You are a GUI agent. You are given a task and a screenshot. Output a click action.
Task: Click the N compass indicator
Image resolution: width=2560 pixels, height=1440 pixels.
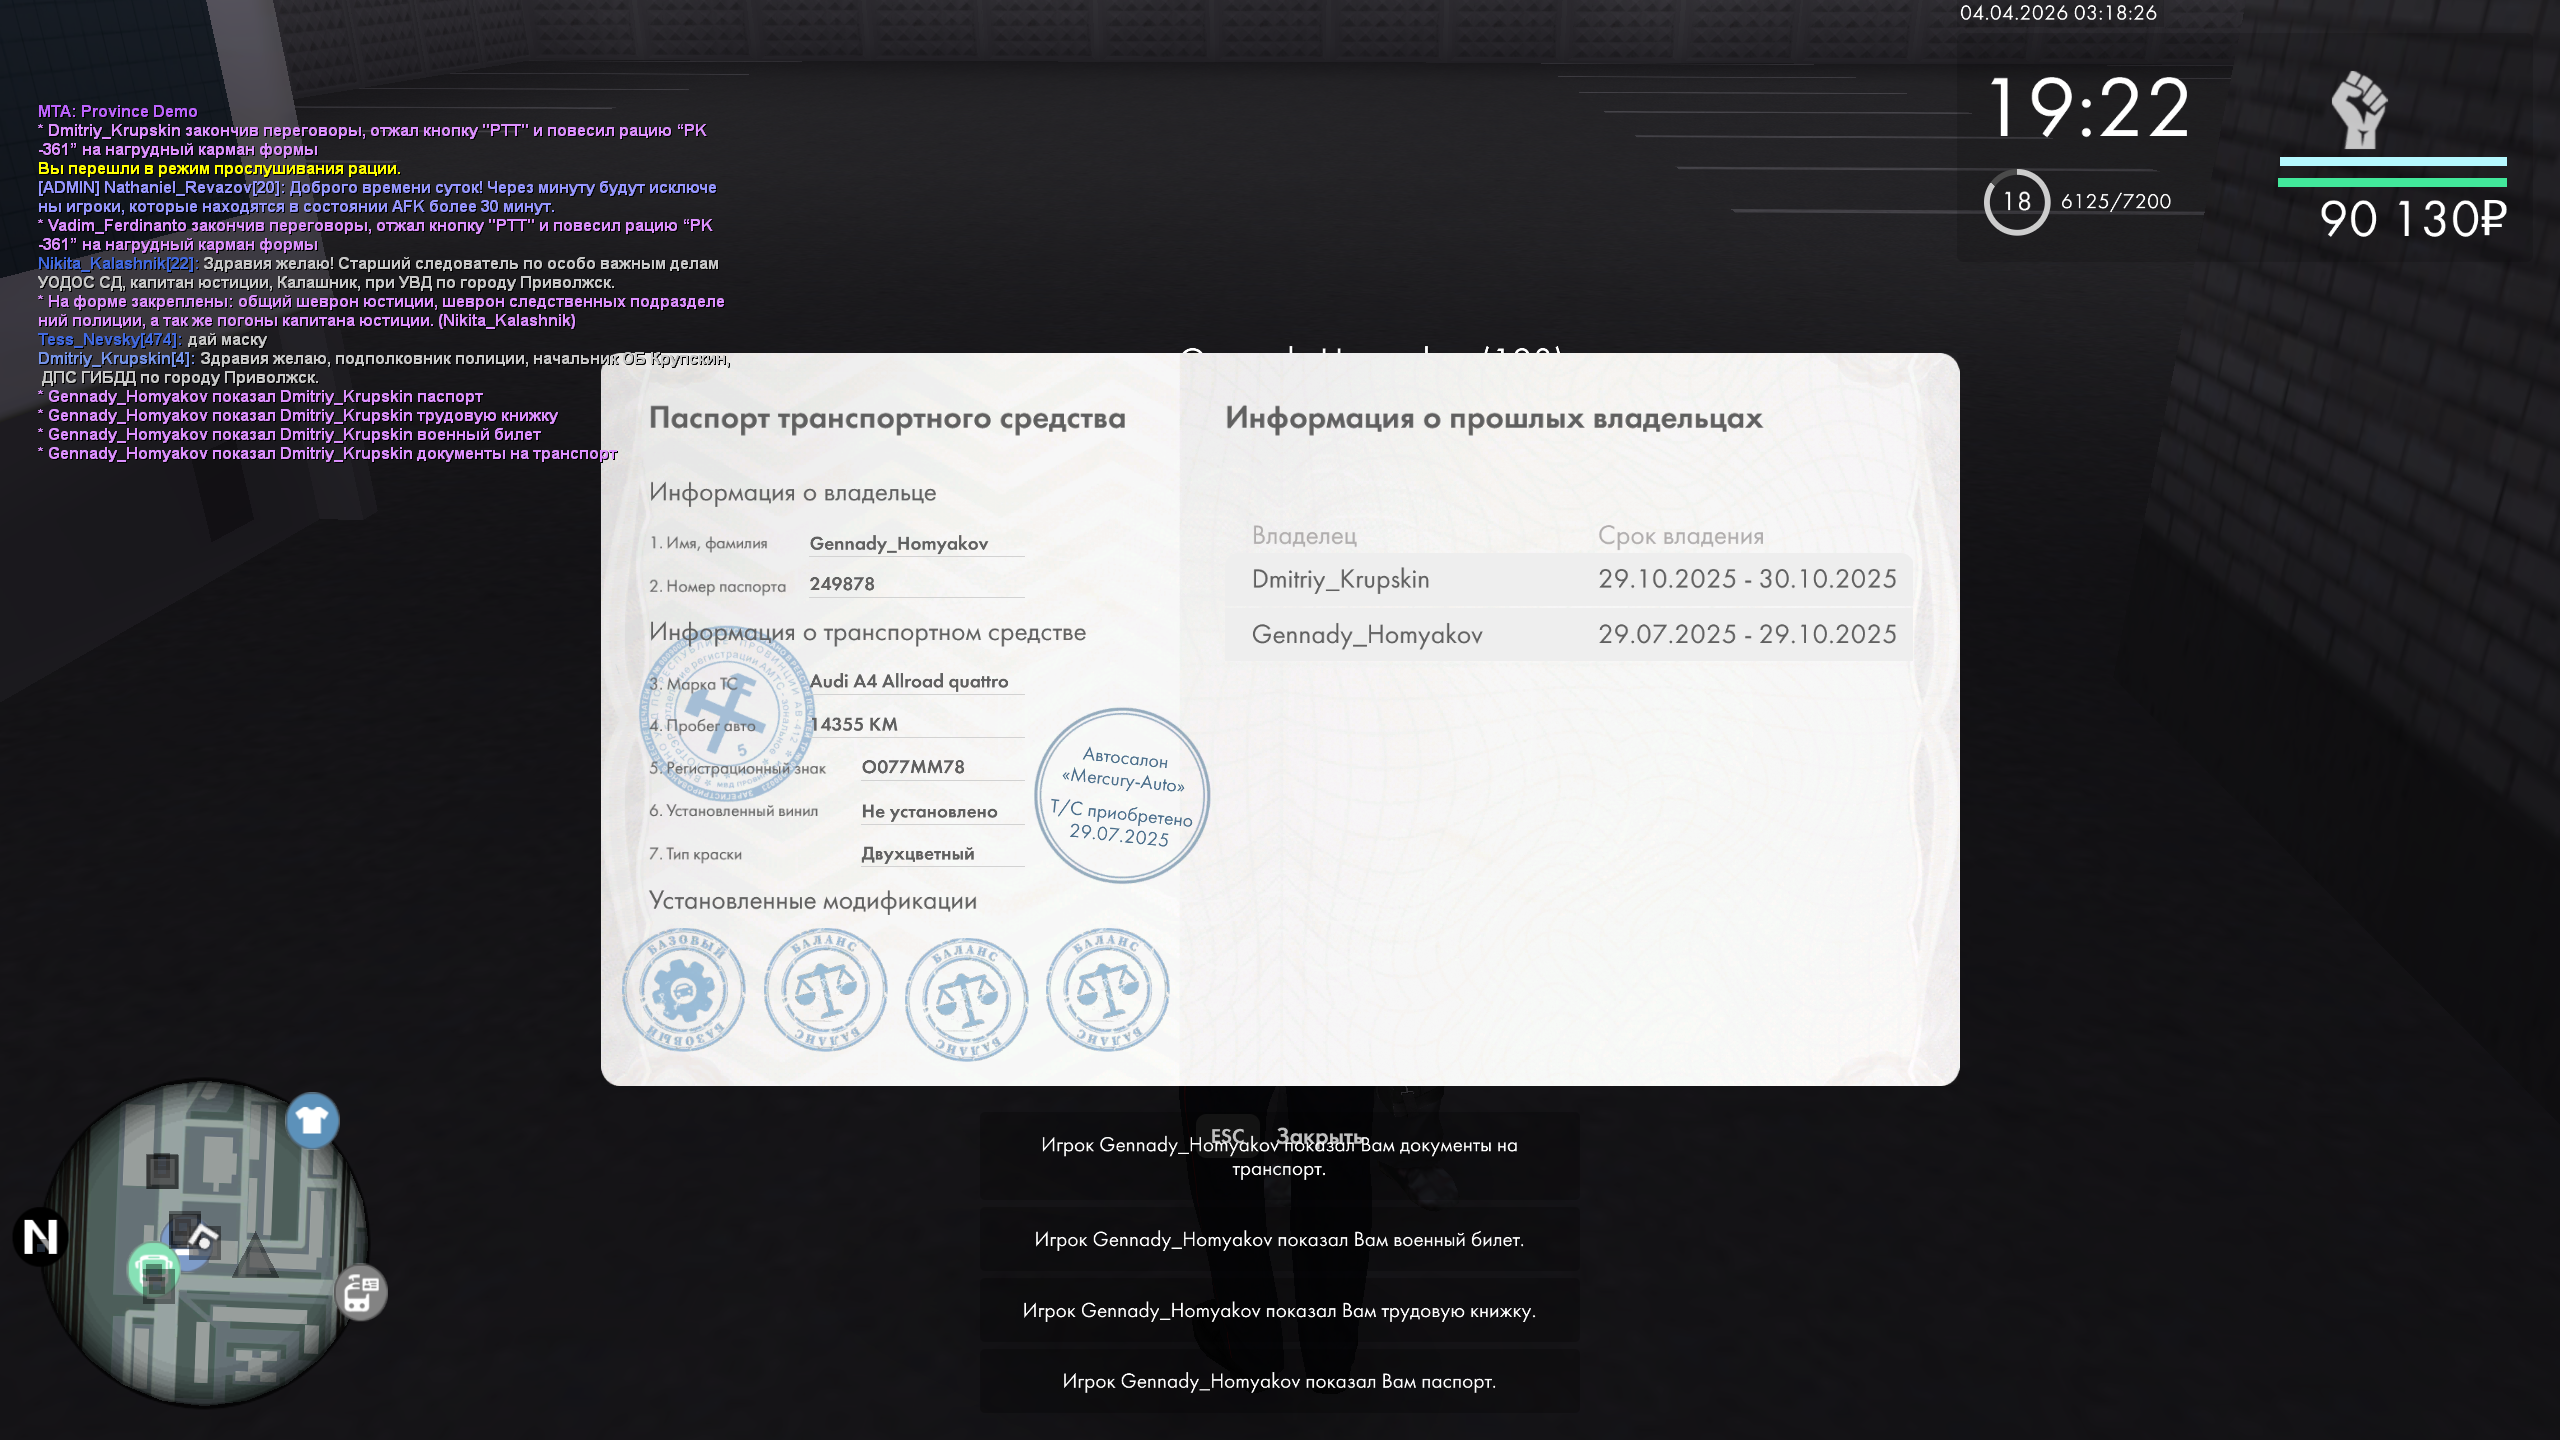pyautogui.click(x=40, y=1237)
